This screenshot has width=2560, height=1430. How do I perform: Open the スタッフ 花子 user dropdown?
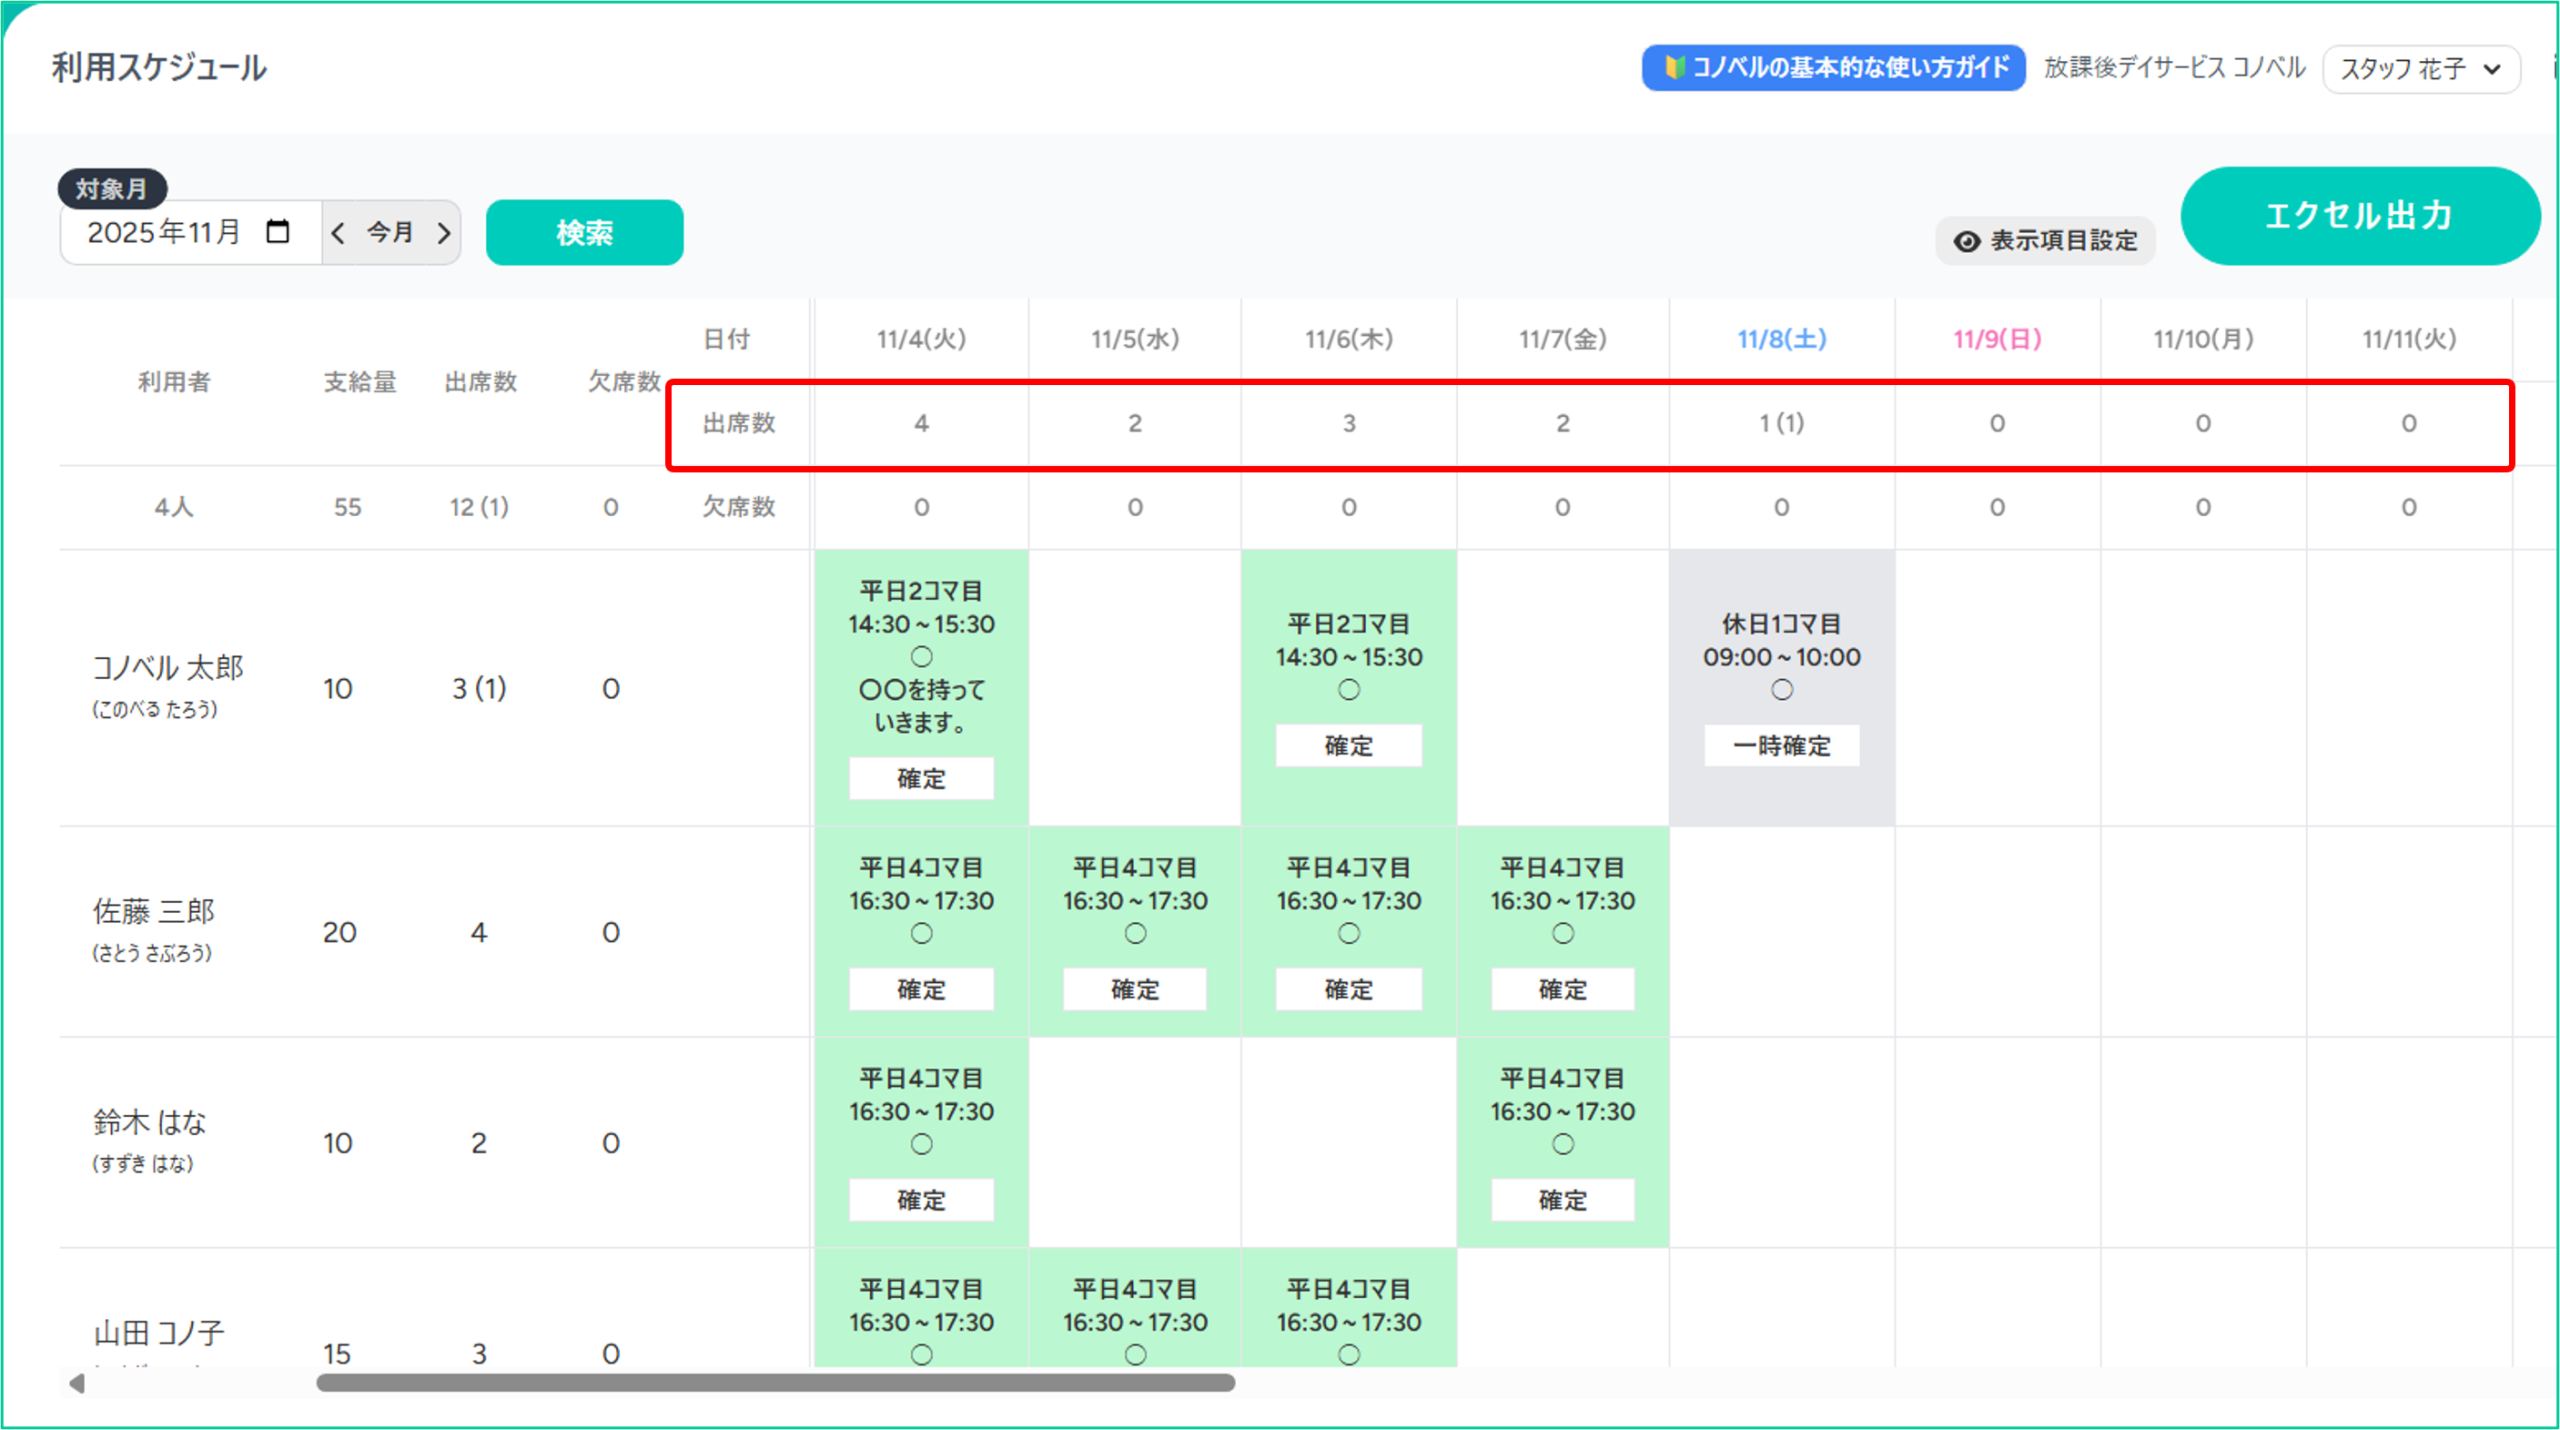(x=2420, y=69)
